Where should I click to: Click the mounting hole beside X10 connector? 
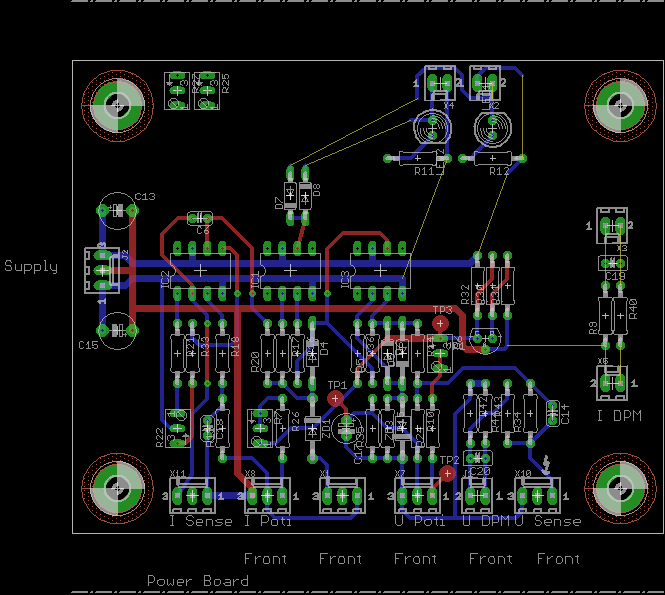pos(620,488)
